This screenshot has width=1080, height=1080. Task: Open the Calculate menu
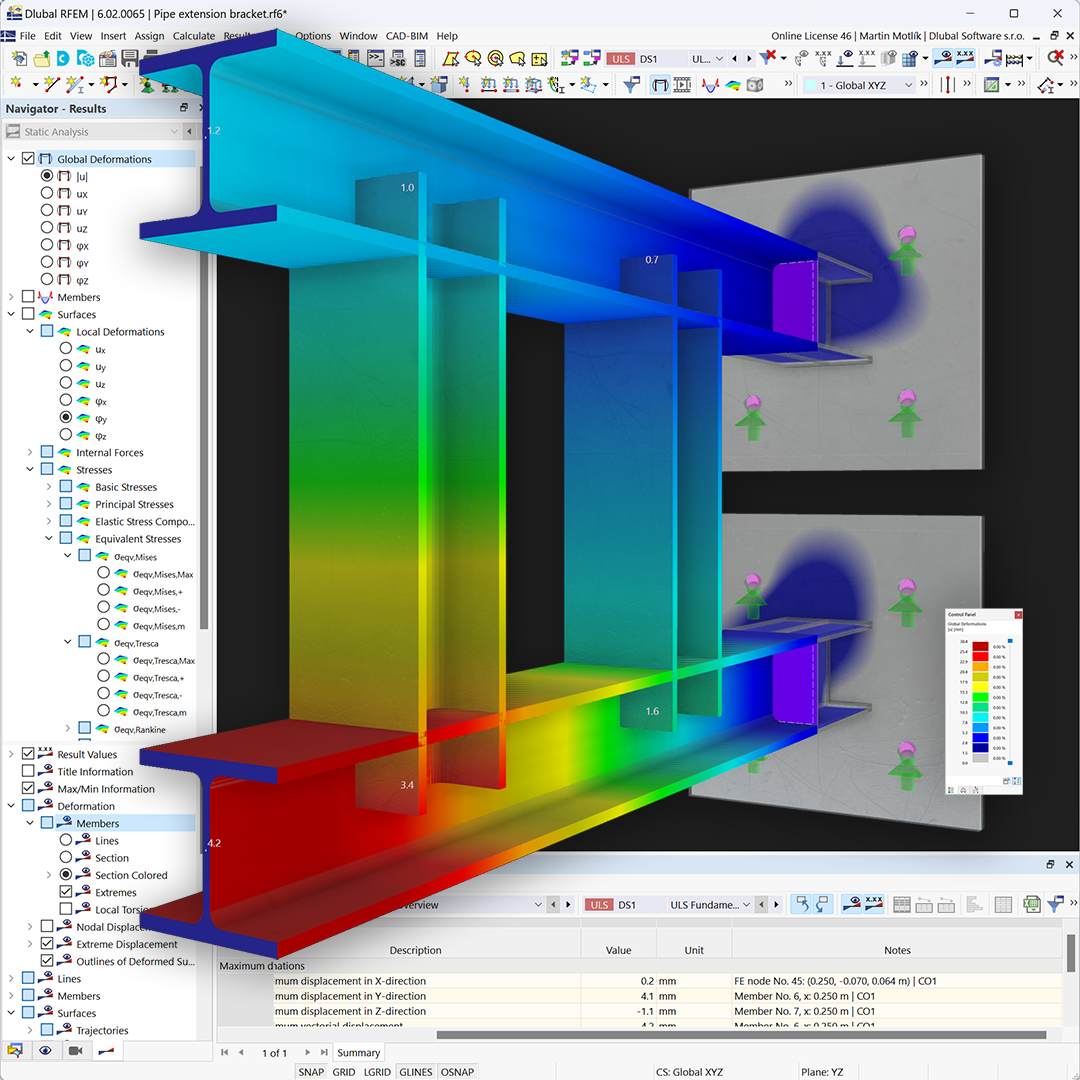(x=194, y=36)
